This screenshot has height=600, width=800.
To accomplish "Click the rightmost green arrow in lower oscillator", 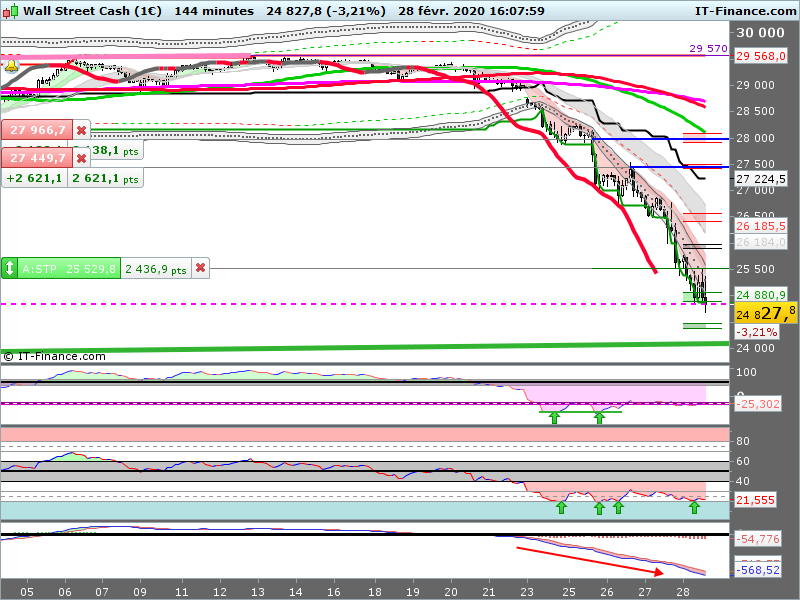I will [x=694, y=508].
